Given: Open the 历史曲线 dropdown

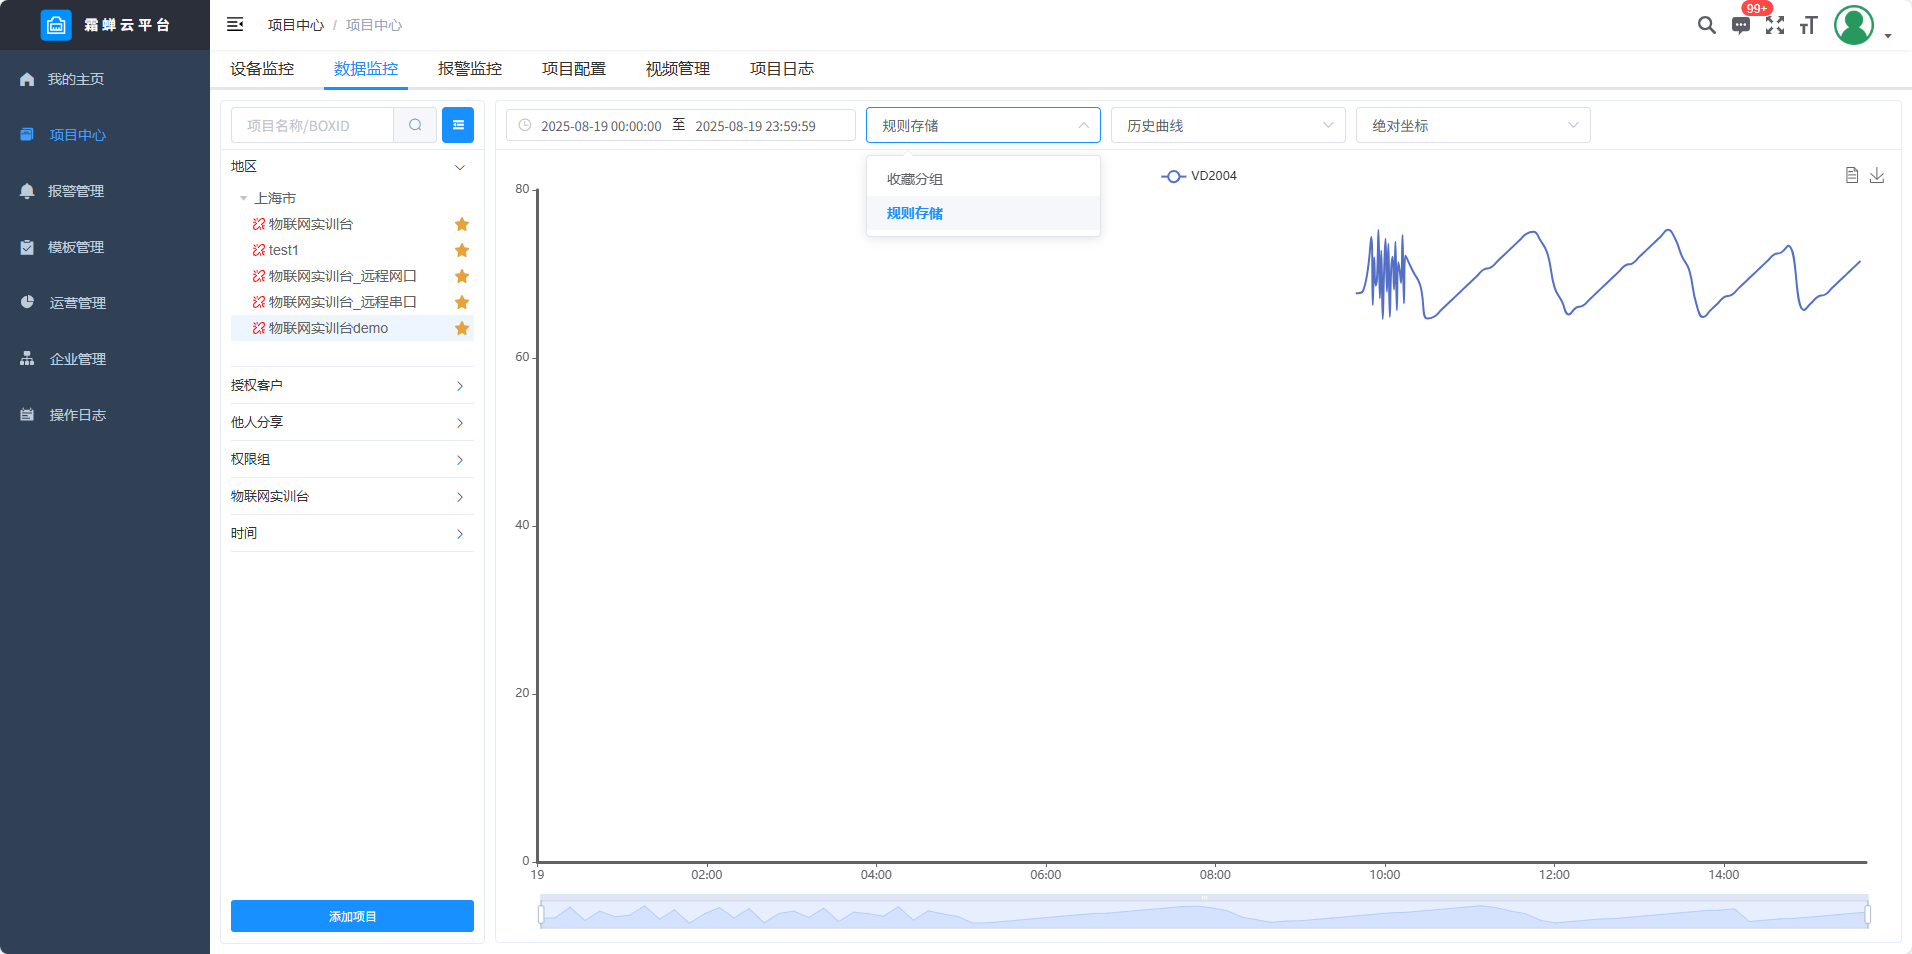Looking at the screenshot, I should click(x=1228, y=125).
